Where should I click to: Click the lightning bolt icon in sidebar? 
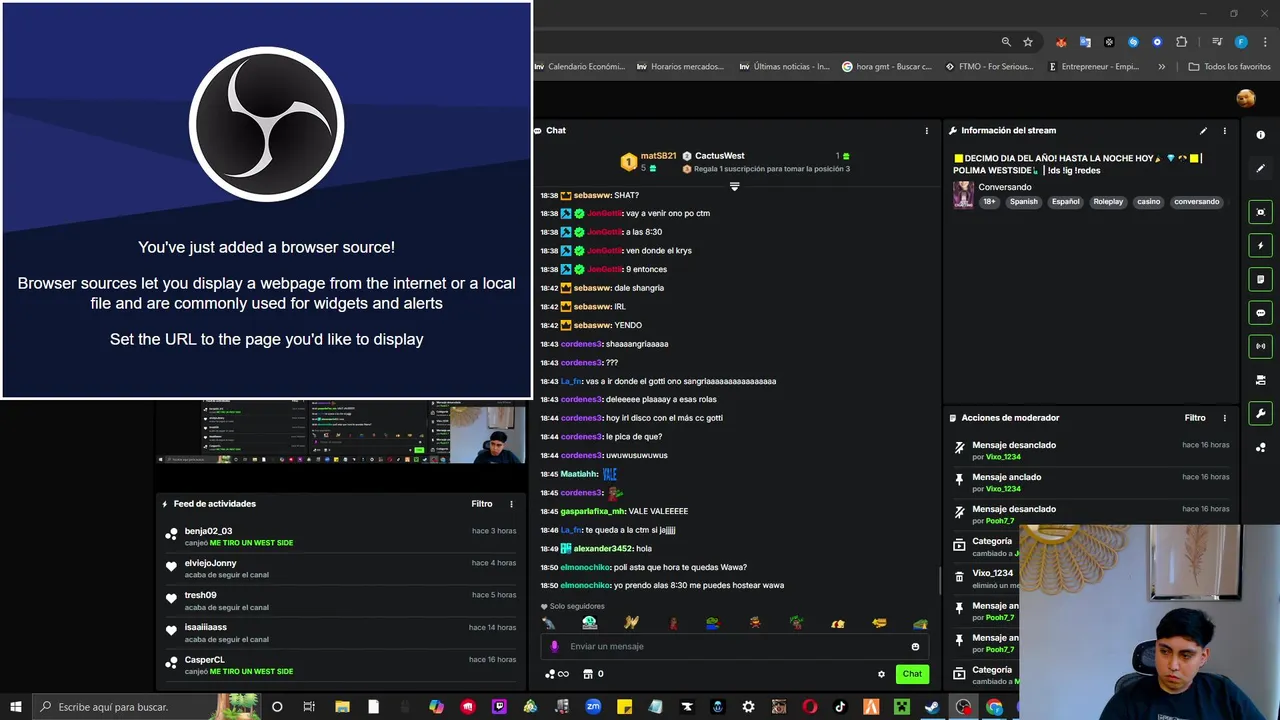[1260, 246]
